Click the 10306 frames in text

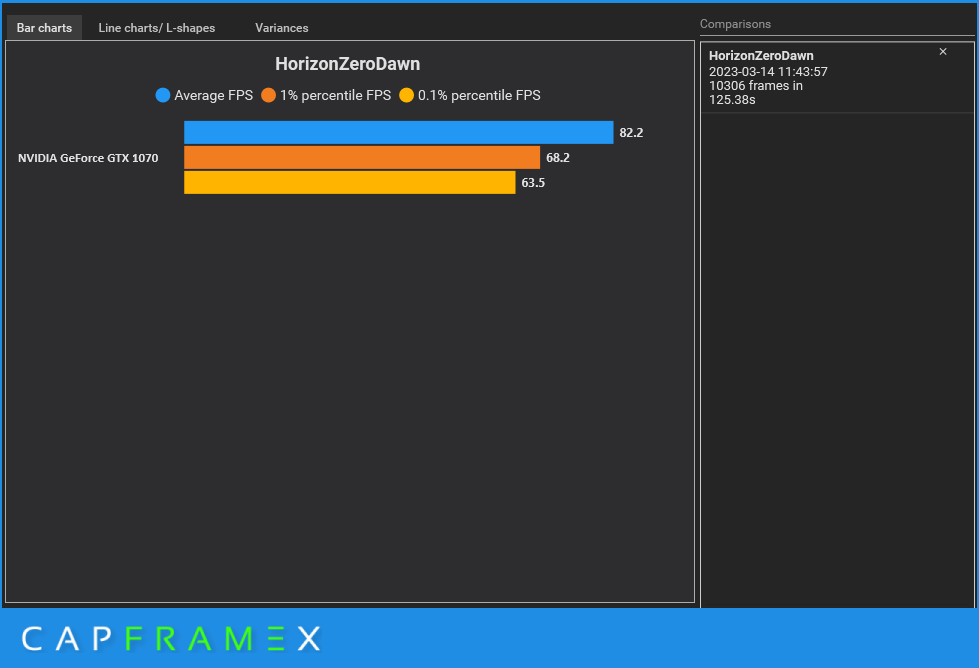pyautogui.click(x=755, y=86)
